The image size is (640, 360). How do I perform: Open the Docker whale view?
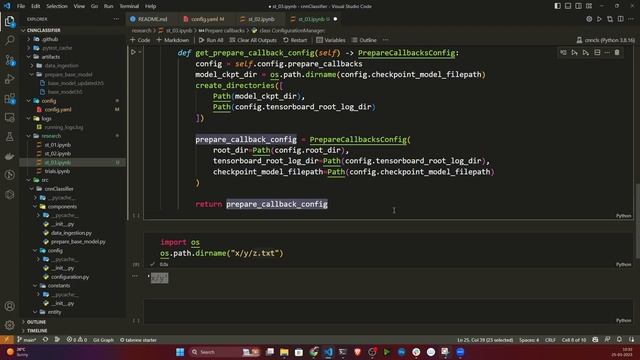coord(9,156)
